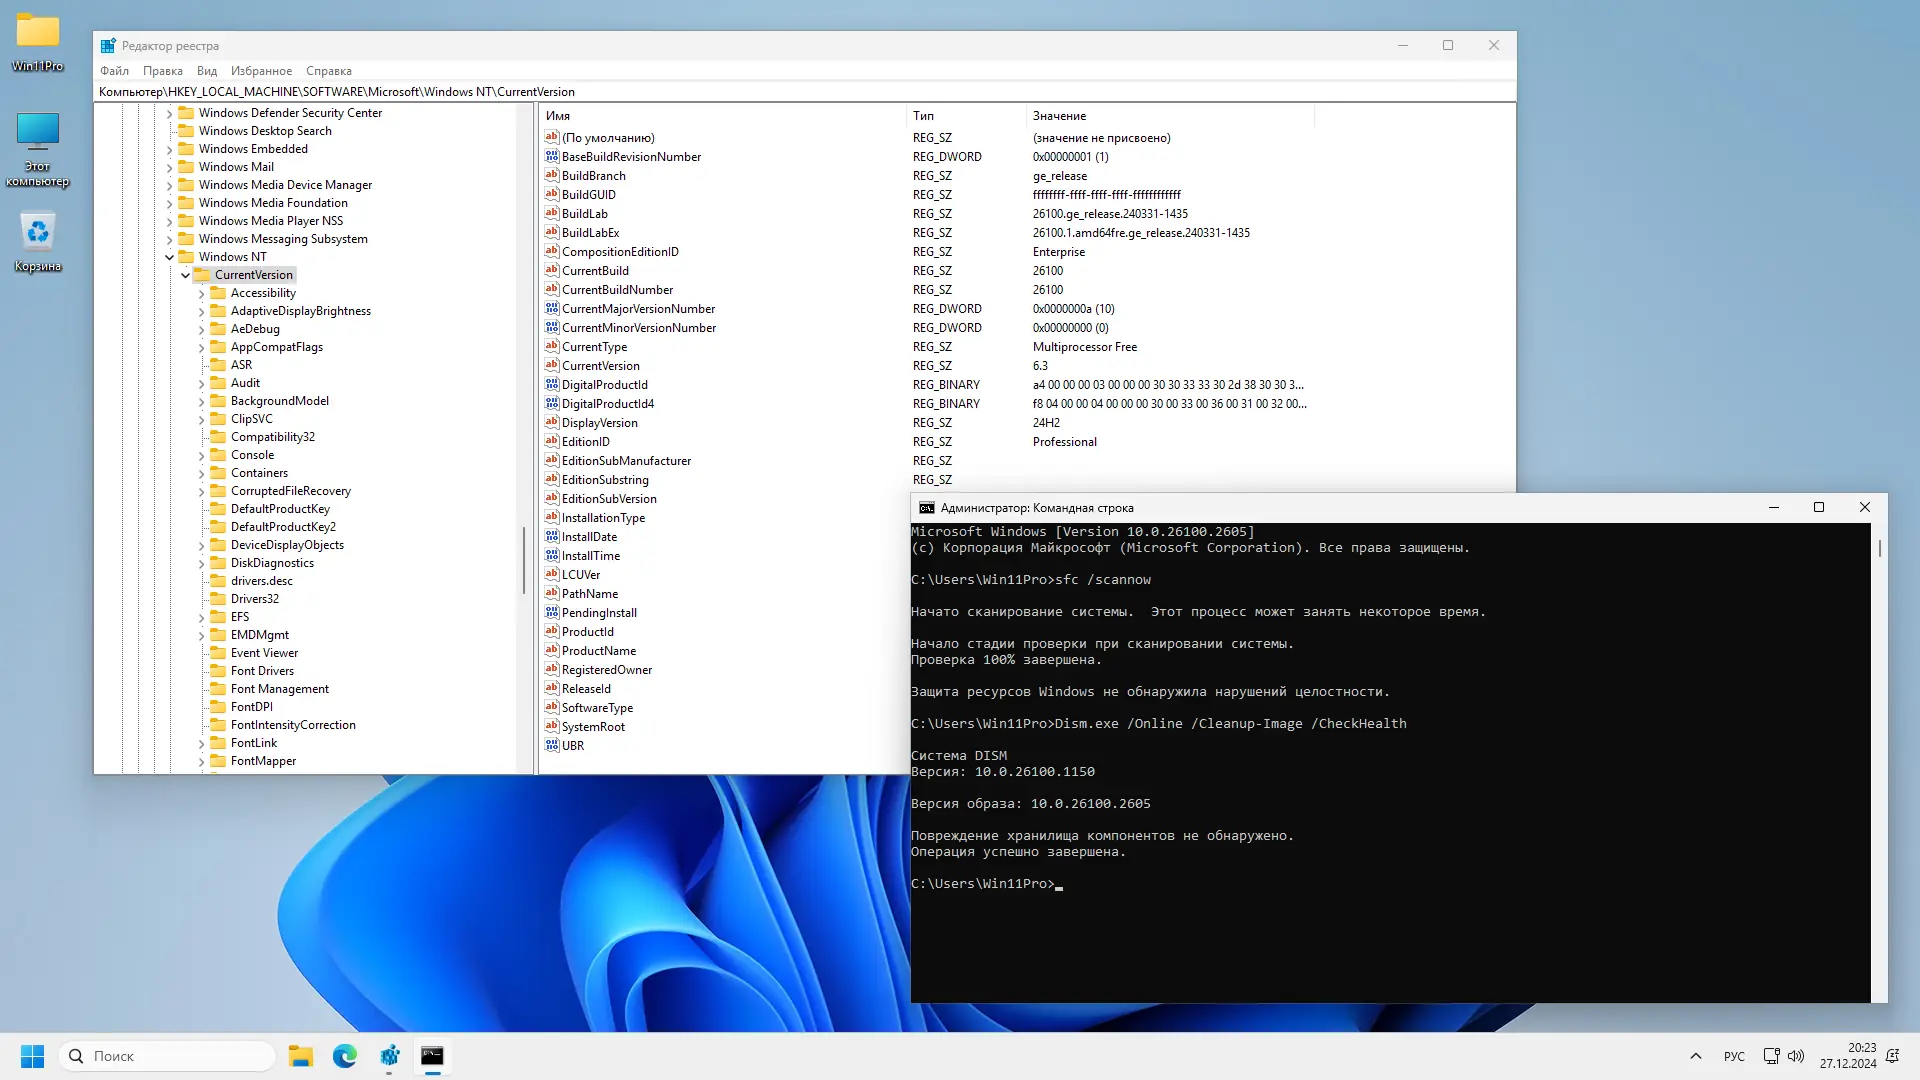The image size is (1920, 1080).
Task: Select the BuildLabEx string value icon
Action: tap(551, 232)
